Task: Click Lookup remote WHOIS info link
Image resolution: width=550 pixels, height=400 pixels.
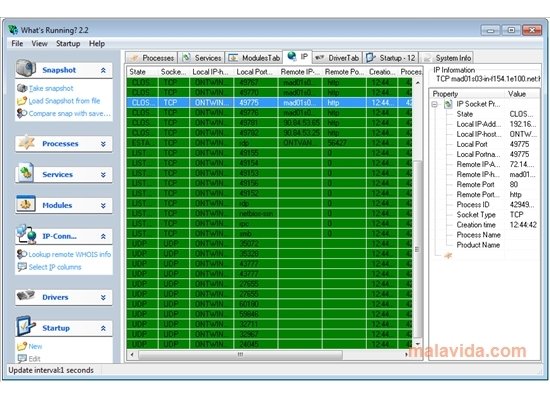Action: [x=69, y=254]
